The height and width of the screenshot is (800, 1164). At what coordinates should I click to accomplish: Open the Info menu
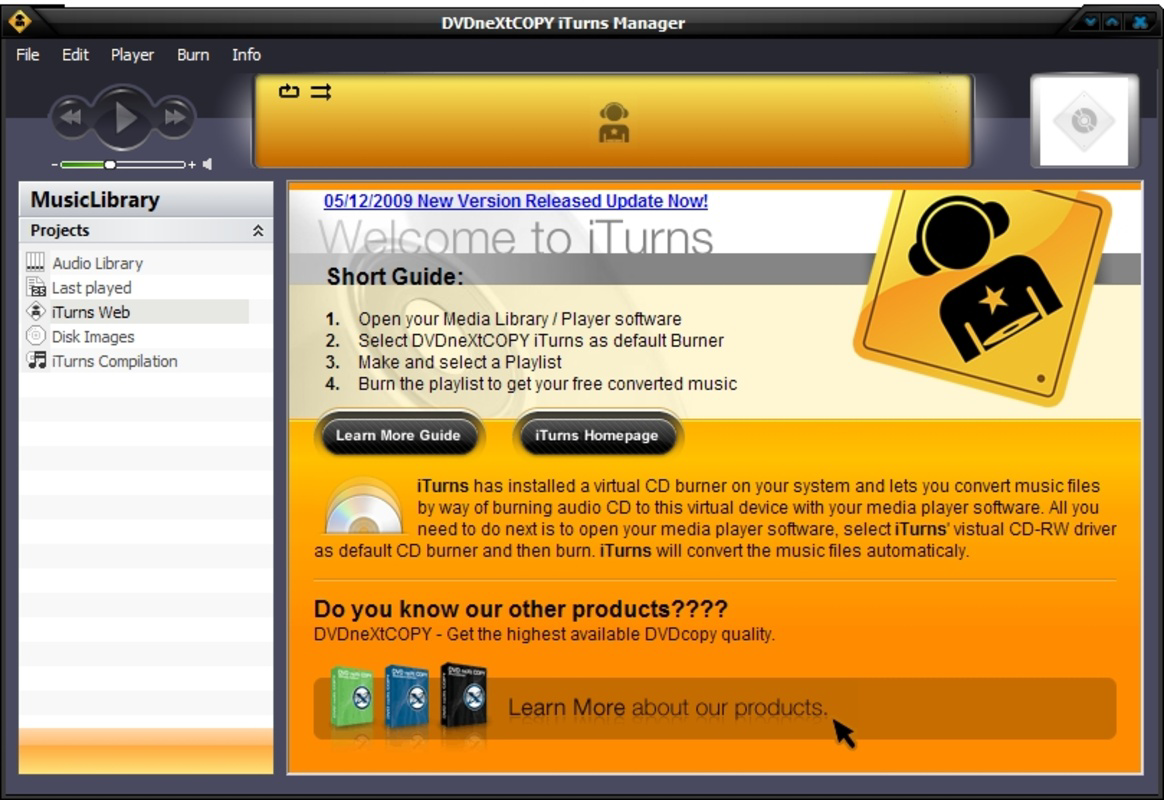click(246, 55)
